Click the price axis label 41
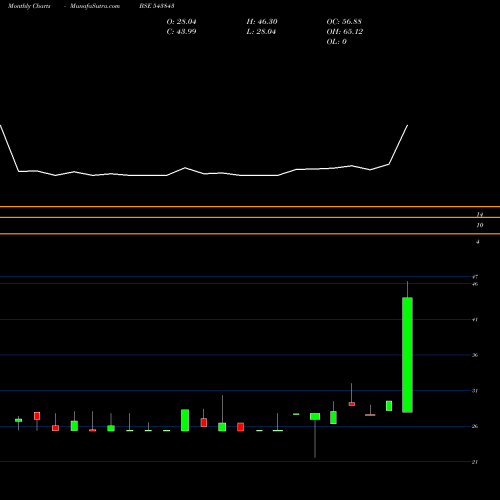 tap(475, 320)
